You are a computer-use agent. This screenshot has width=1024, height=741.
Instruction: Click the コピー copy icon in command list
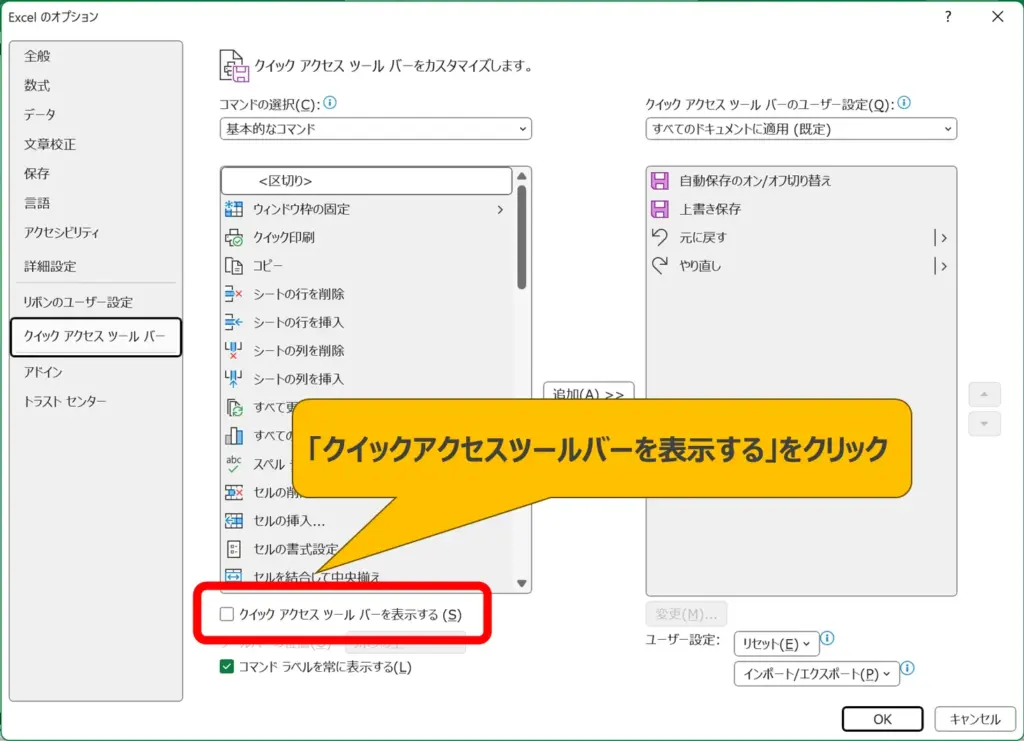click(234, 266)
